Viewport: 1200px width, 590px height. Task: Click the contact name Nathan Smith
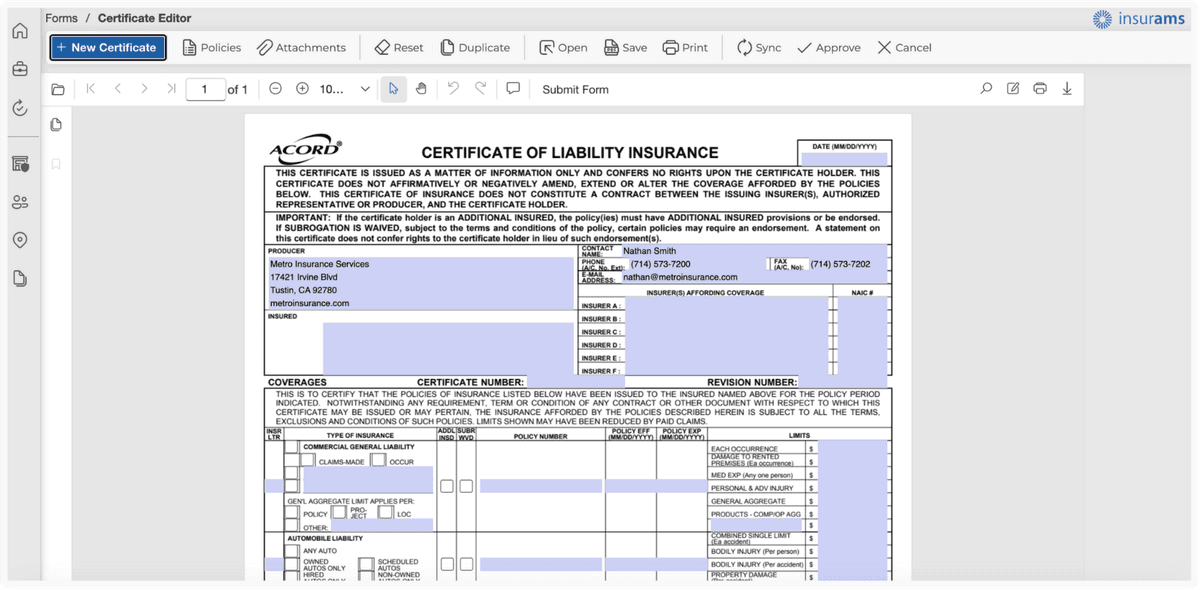(649, 251)
